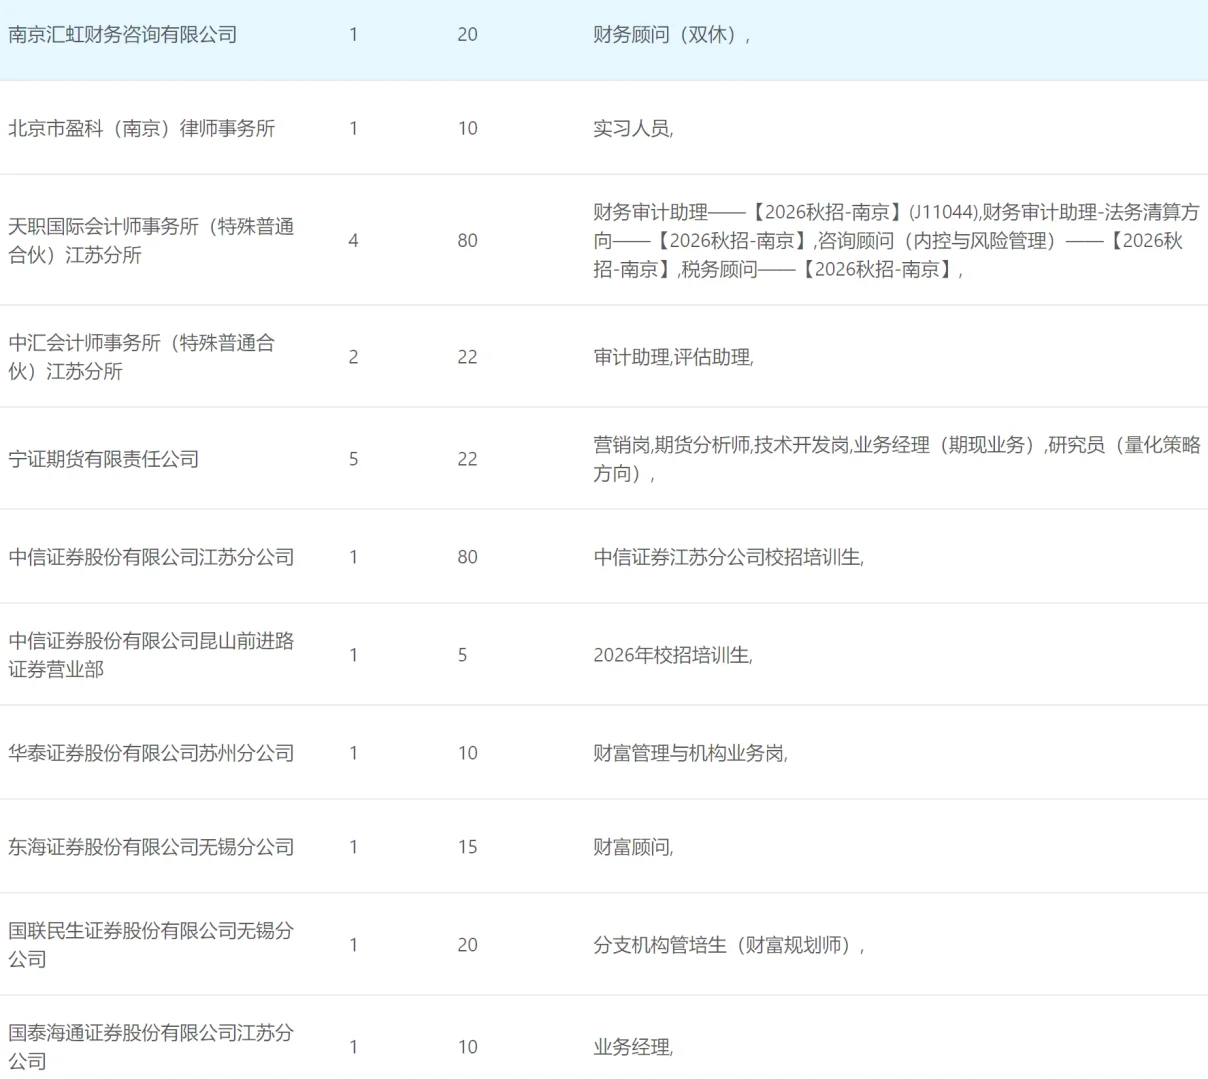Select company 国泰海通证券股份有限公司江苏分公司
Image resolution: width=1208 pixels, height=1080 pixels.
click(x=151, y=1047)
